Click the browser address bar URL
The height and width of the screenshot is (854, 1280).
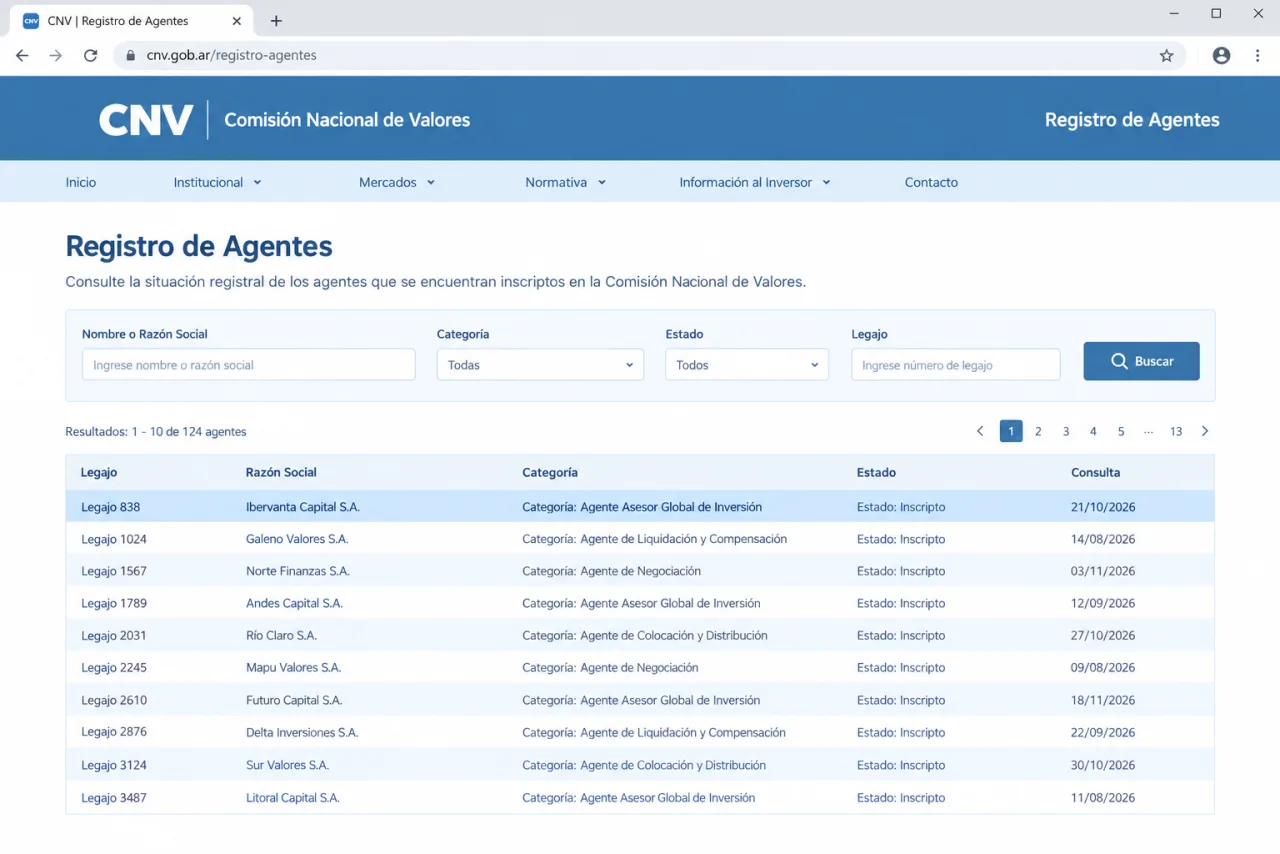point(231,56)
